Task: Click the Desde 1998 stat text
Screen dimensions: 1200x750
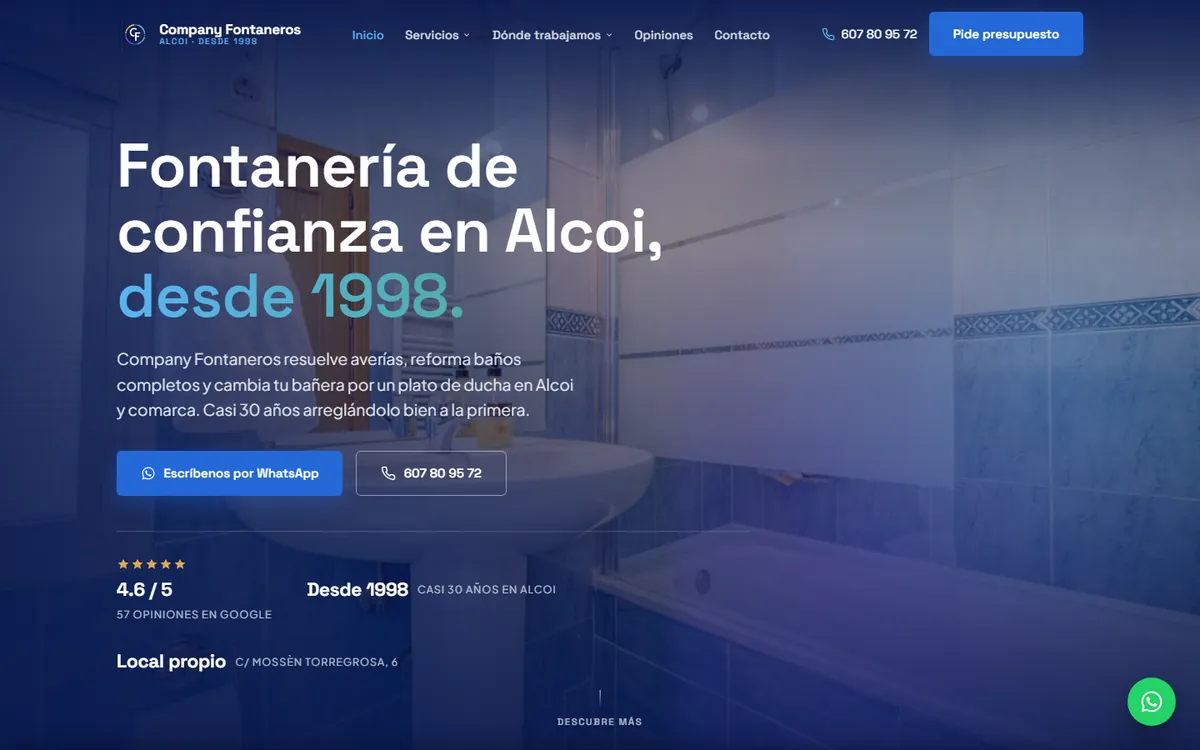Action: 358,590
